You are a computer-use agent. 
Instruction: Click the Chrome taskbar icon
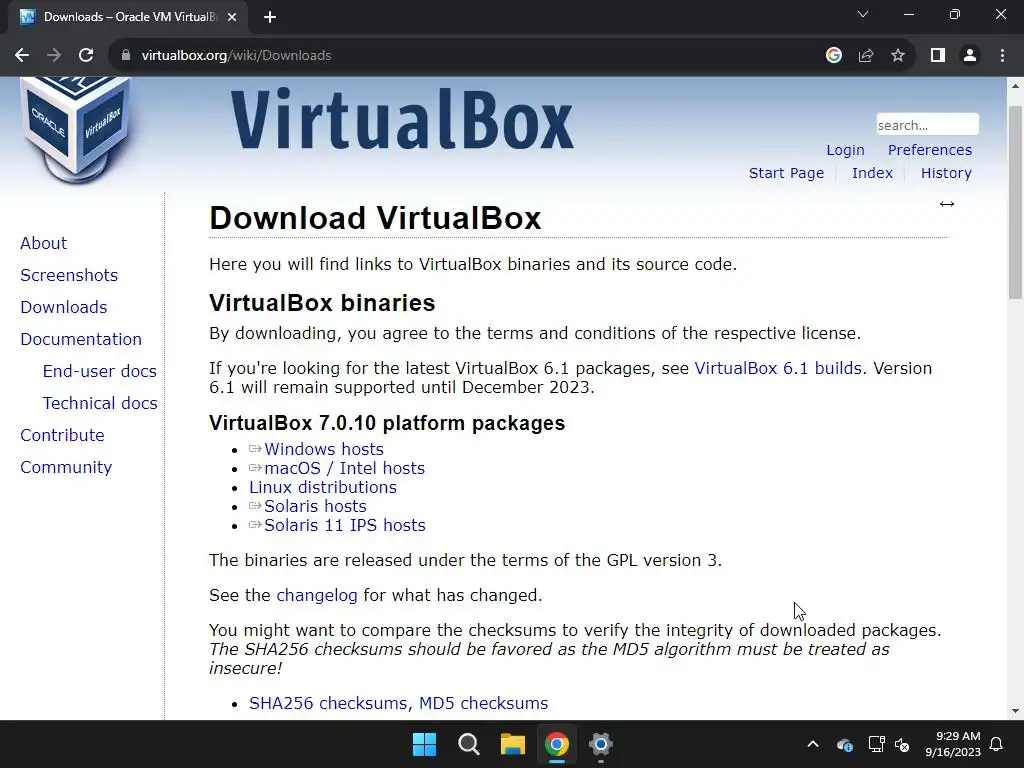[x=556, y=744]
